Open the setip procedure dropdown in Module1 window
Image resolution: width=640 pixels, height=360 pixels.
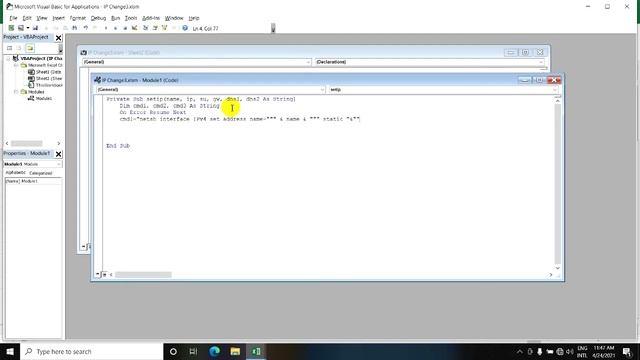[x=555, y=90]
